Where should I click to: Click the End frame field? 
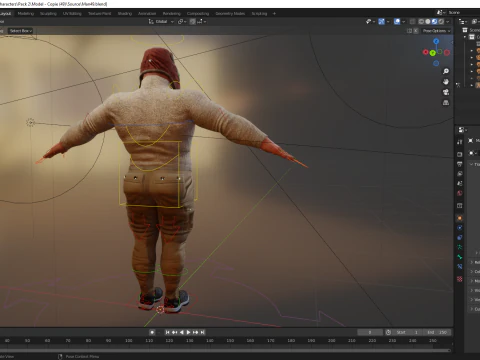[x=437, y=332]
